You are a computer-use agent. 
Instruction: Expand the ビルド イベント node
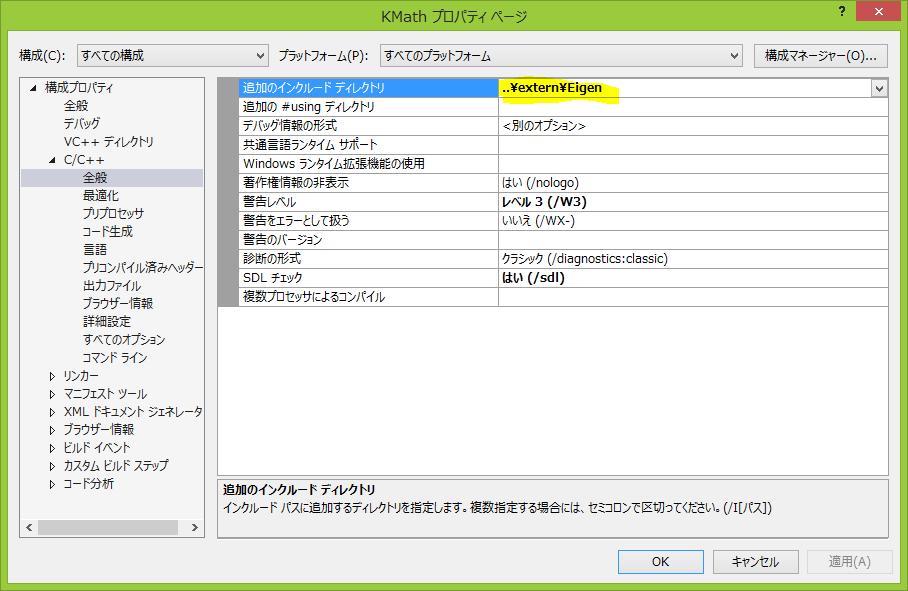coord(52,448)
